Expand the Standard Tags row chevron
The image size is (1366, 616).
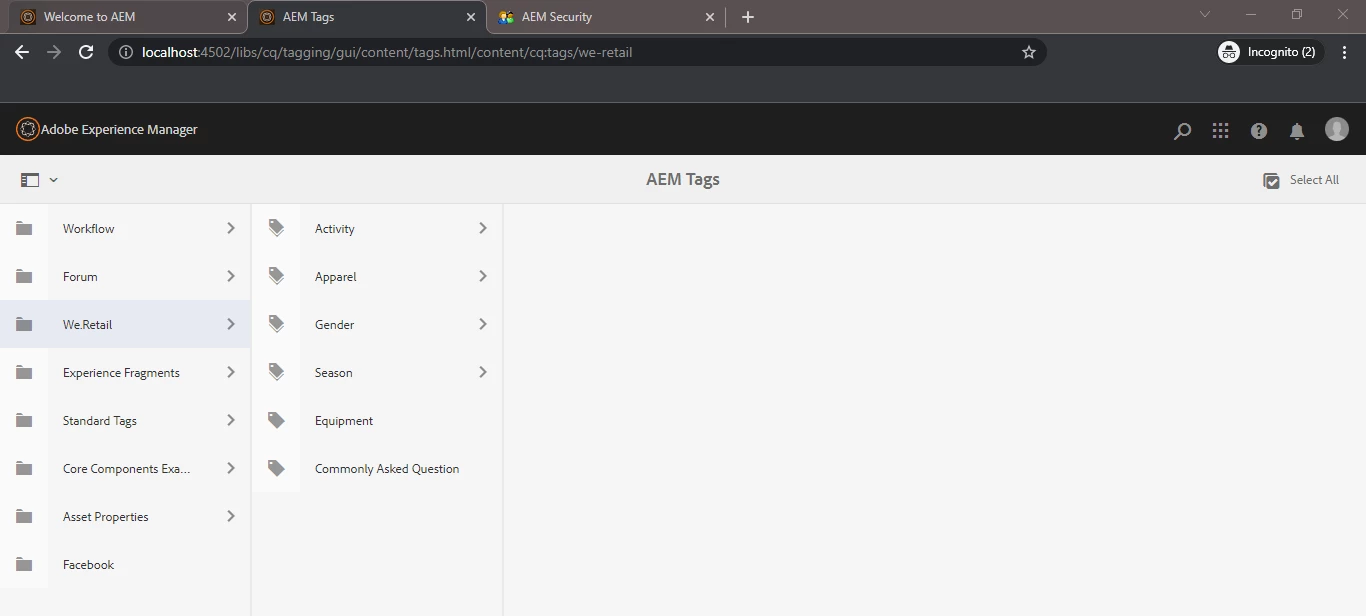point(231,420)
